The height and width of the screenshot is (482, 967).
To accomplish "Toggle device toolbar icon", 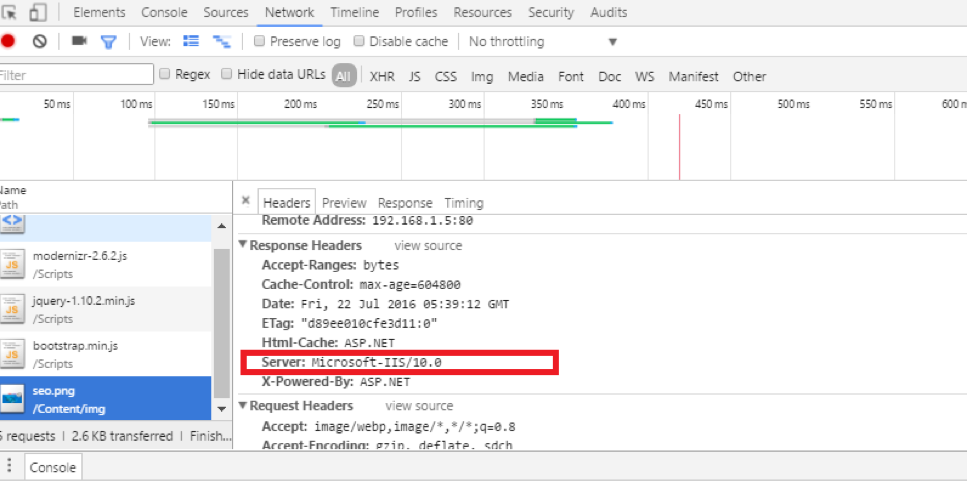I will tap(38, 13).
